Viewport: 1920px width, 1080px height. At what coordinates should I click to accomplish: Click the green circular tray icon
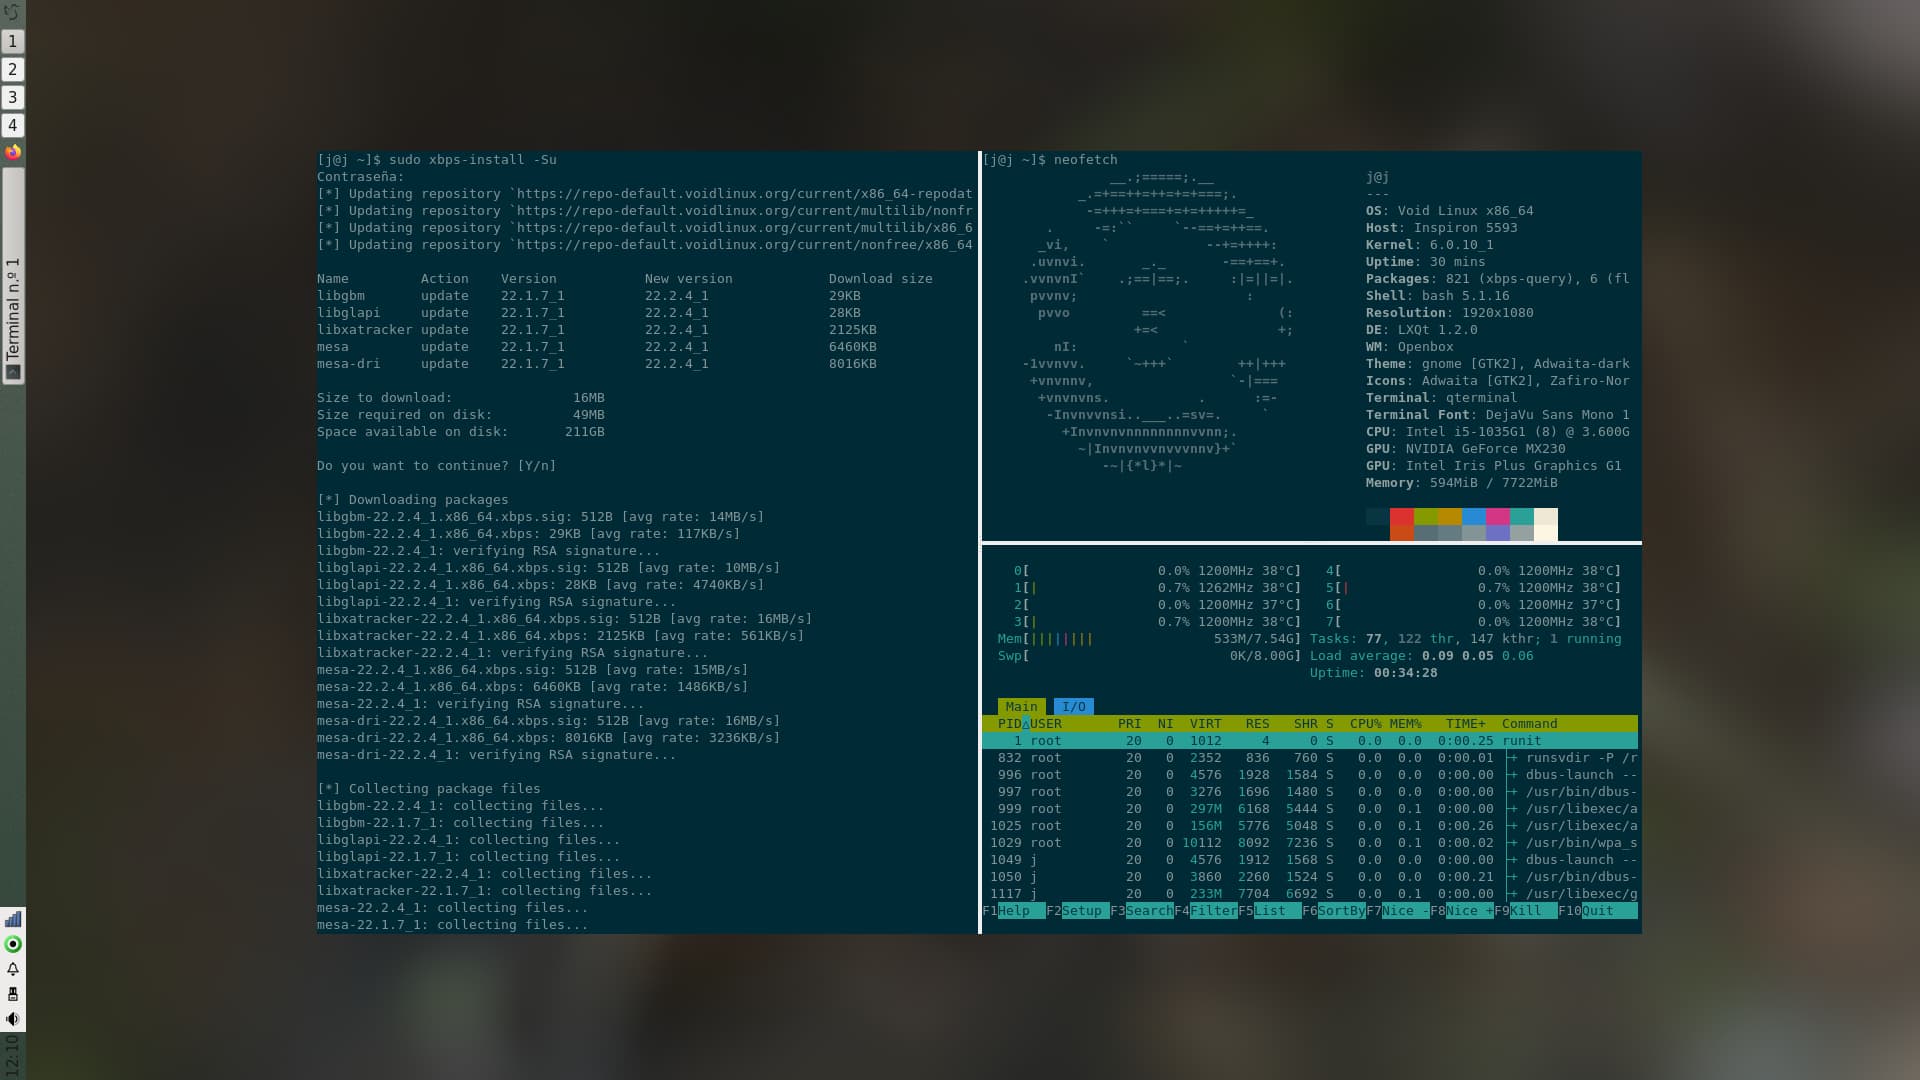point(13,944)
